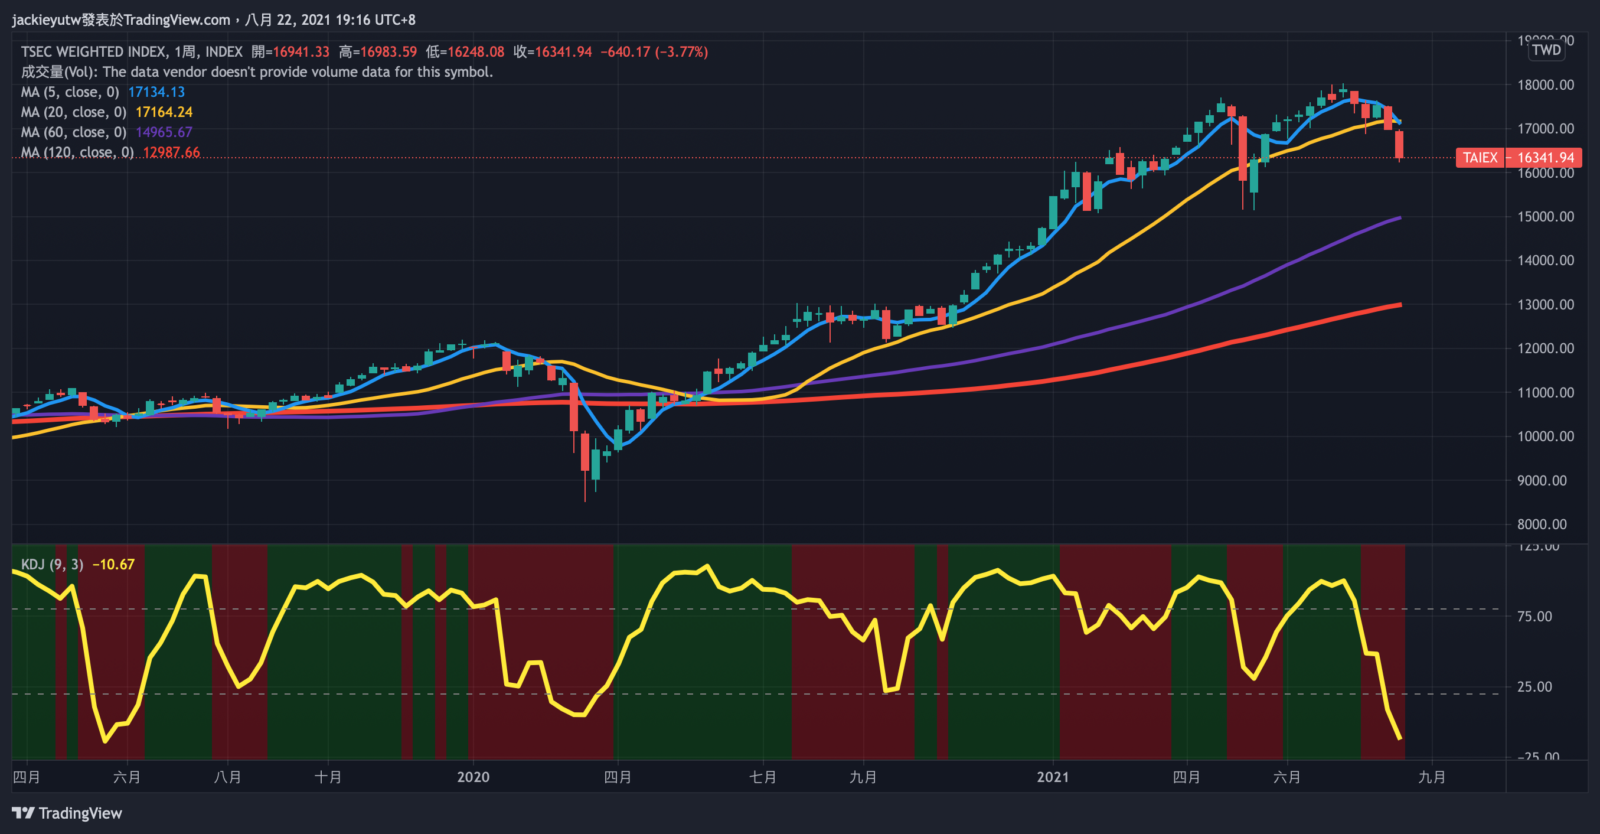Click the 8000.00 price axis label

tap(1541, 524)
